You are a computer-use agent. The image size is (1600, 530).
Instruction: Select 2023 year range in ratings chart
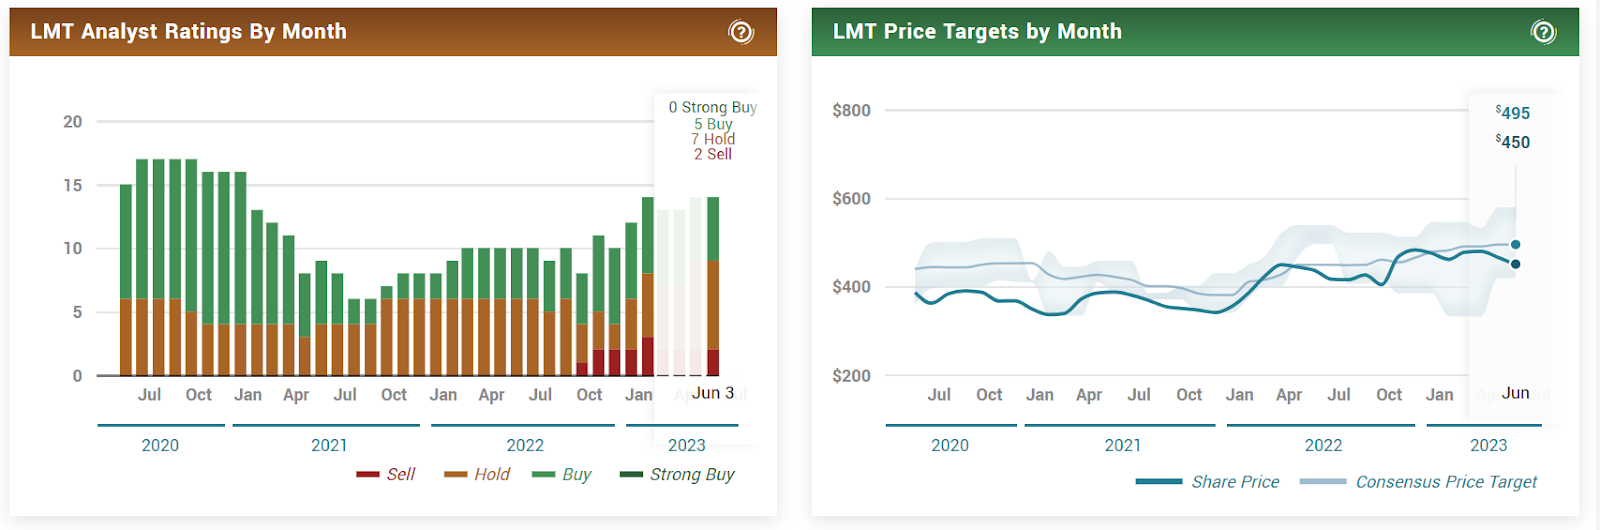686,445
